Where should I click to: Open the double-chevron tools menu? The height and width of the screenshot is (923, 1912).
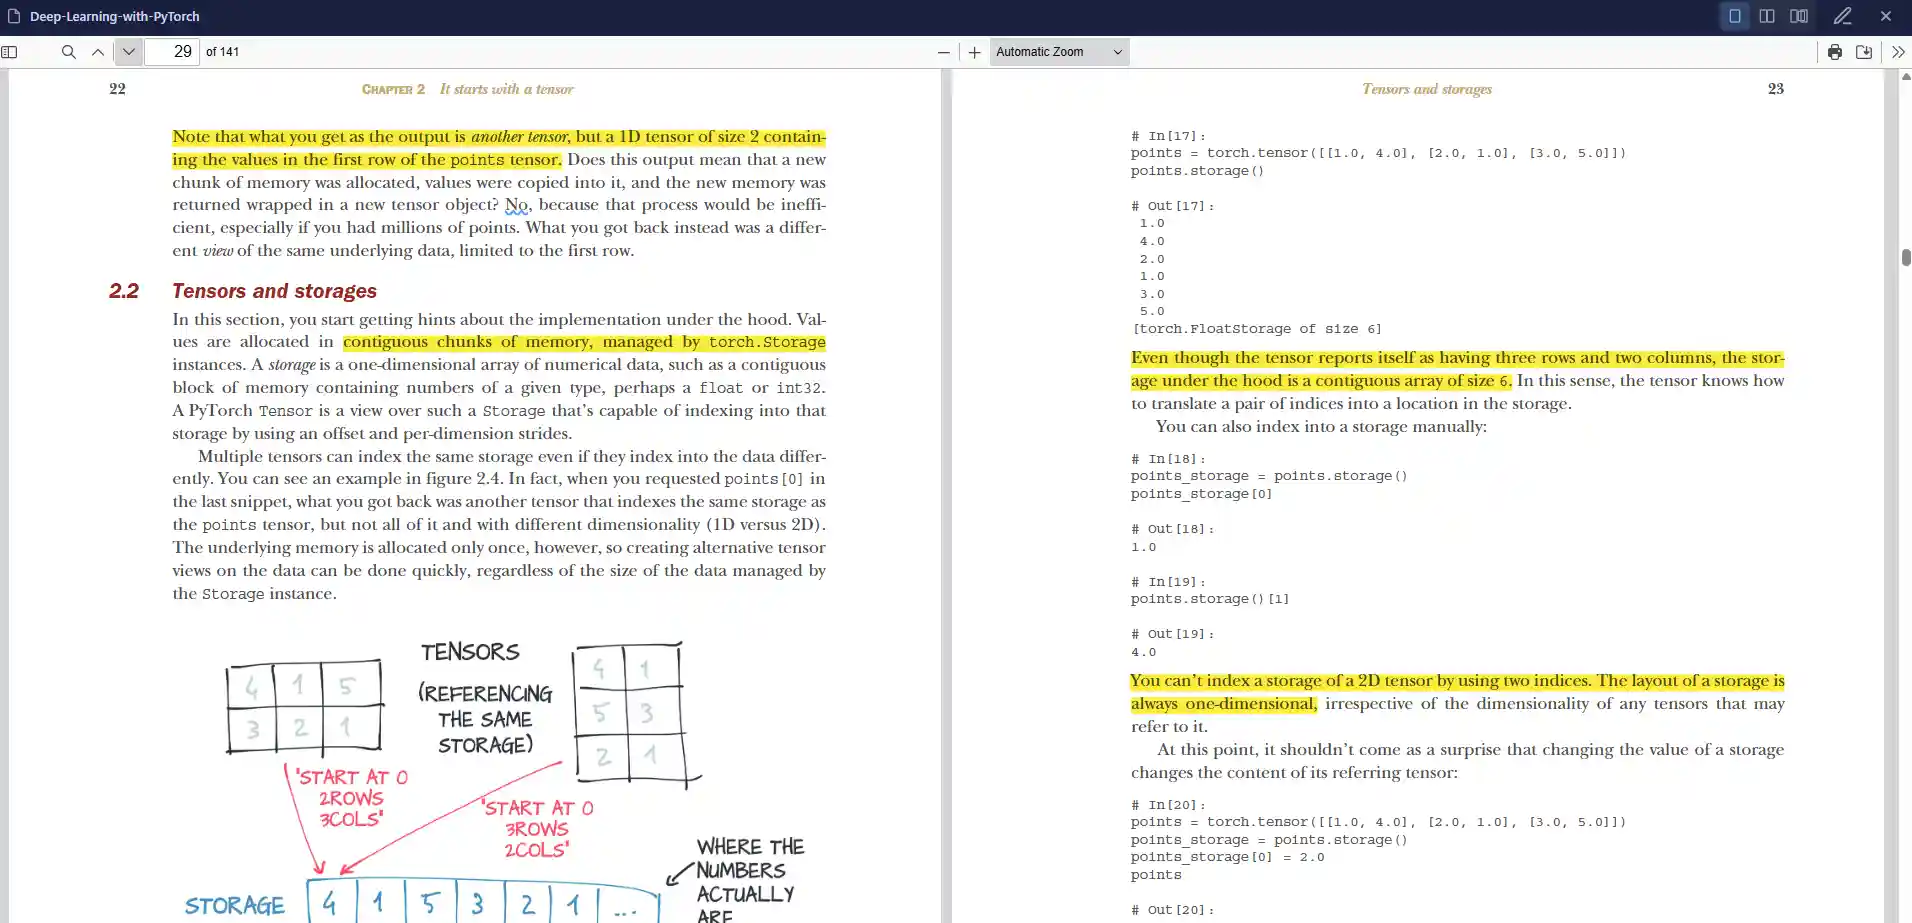coord(1898,52)
